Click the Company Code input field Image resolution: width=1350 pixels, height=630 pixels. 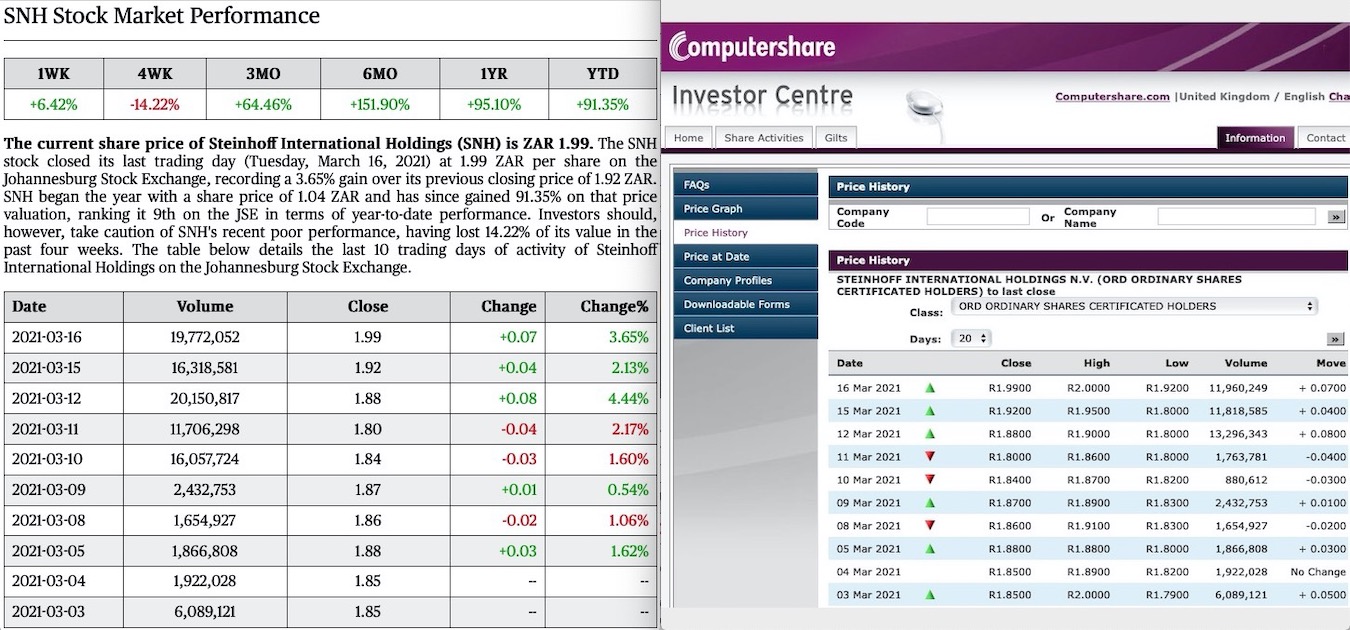(977, 217)
